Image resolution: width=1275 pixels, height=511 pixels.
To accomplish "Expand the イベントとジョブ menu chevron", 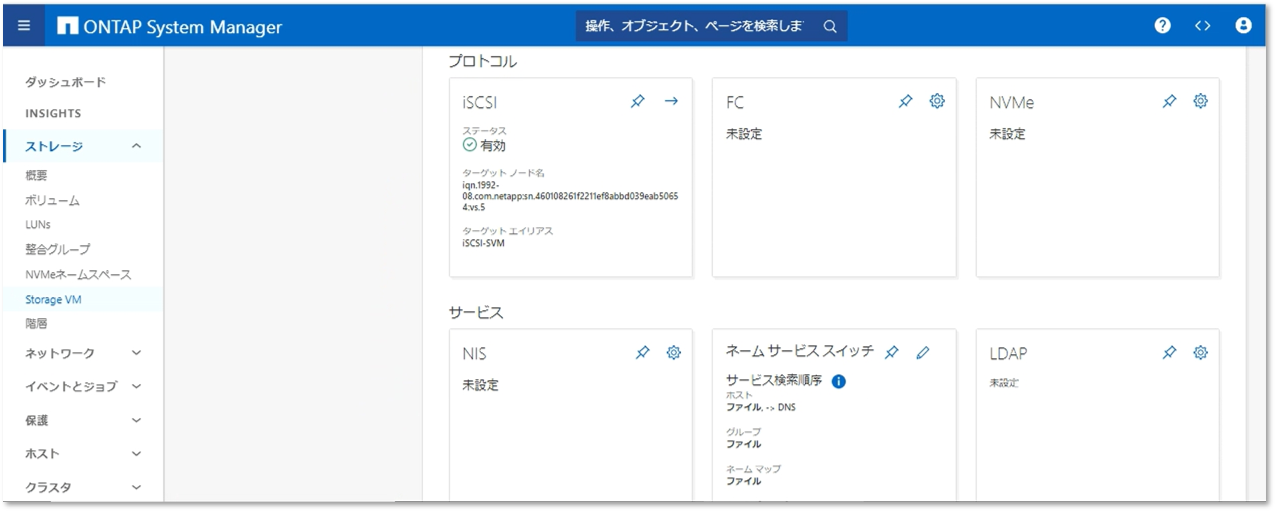I will (x=137, y=386).
